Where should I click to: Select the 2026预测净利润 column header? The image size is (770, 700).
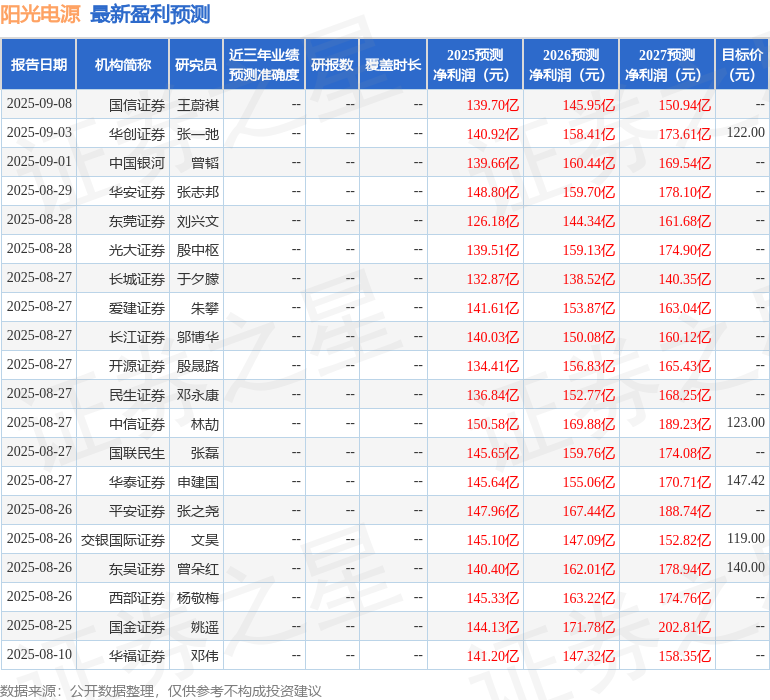pyautogui.click(x=571, y=64)
